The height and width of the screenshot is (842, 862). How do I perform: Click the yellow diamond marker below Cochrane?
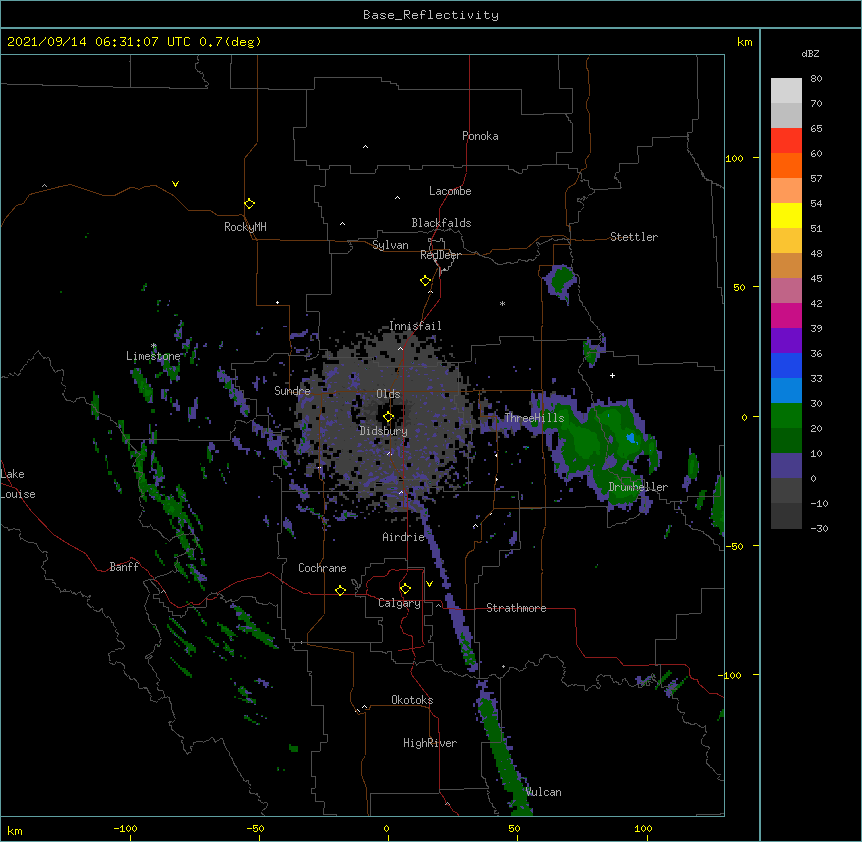pyautogui.click(x=340, y=590)
